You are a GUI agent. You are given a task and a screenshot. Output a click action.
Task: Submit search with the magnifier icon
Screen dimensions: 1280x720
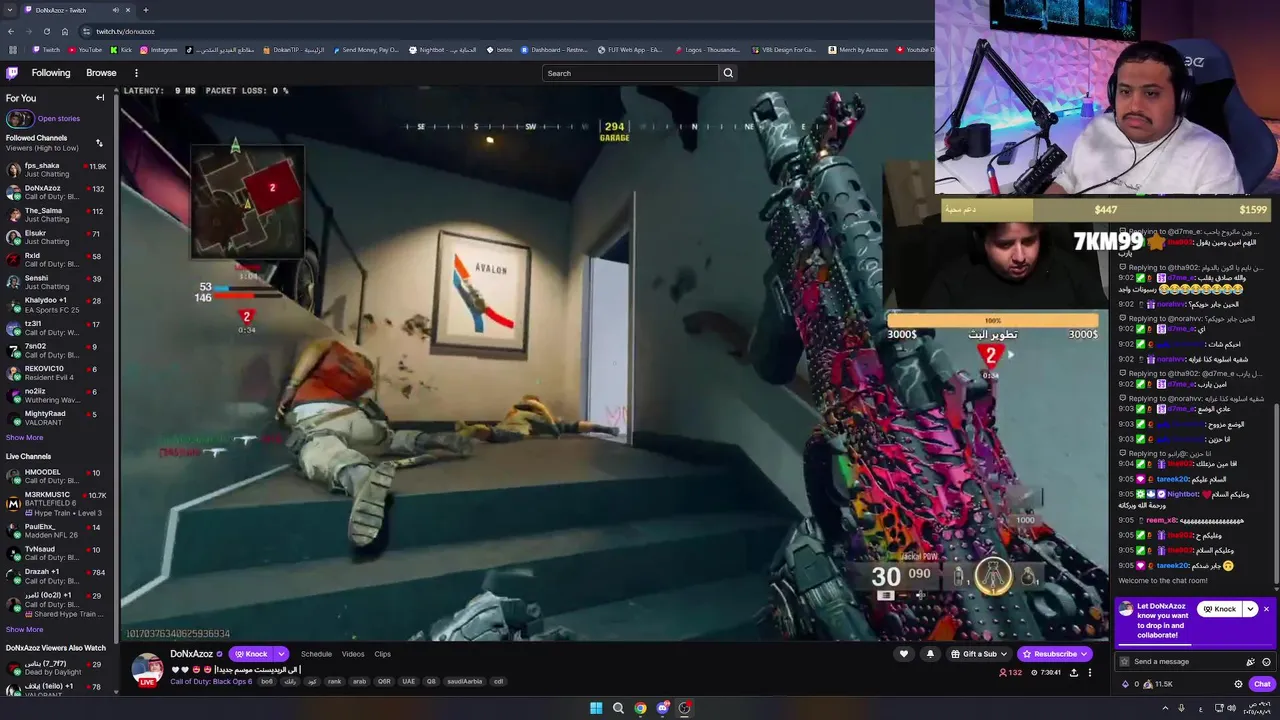(x=728, y=73)
